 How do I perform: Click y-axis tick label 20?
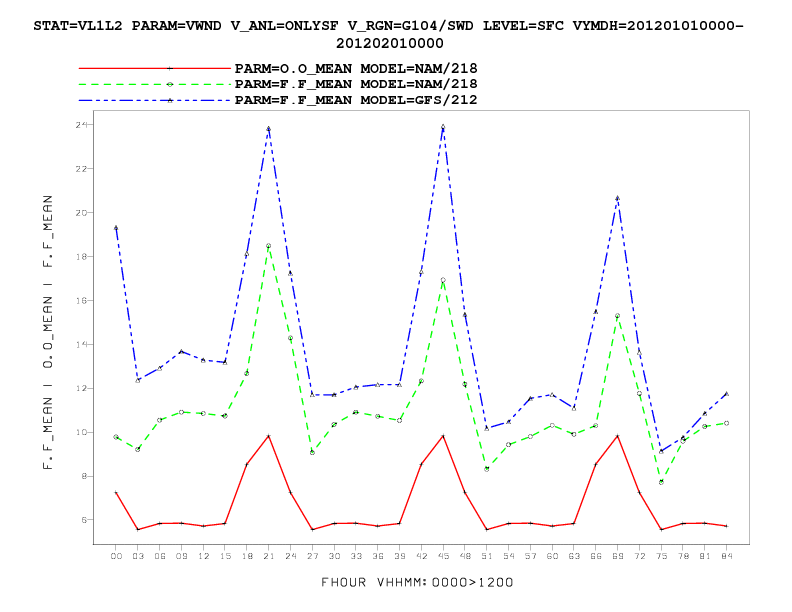pos(81,213)
